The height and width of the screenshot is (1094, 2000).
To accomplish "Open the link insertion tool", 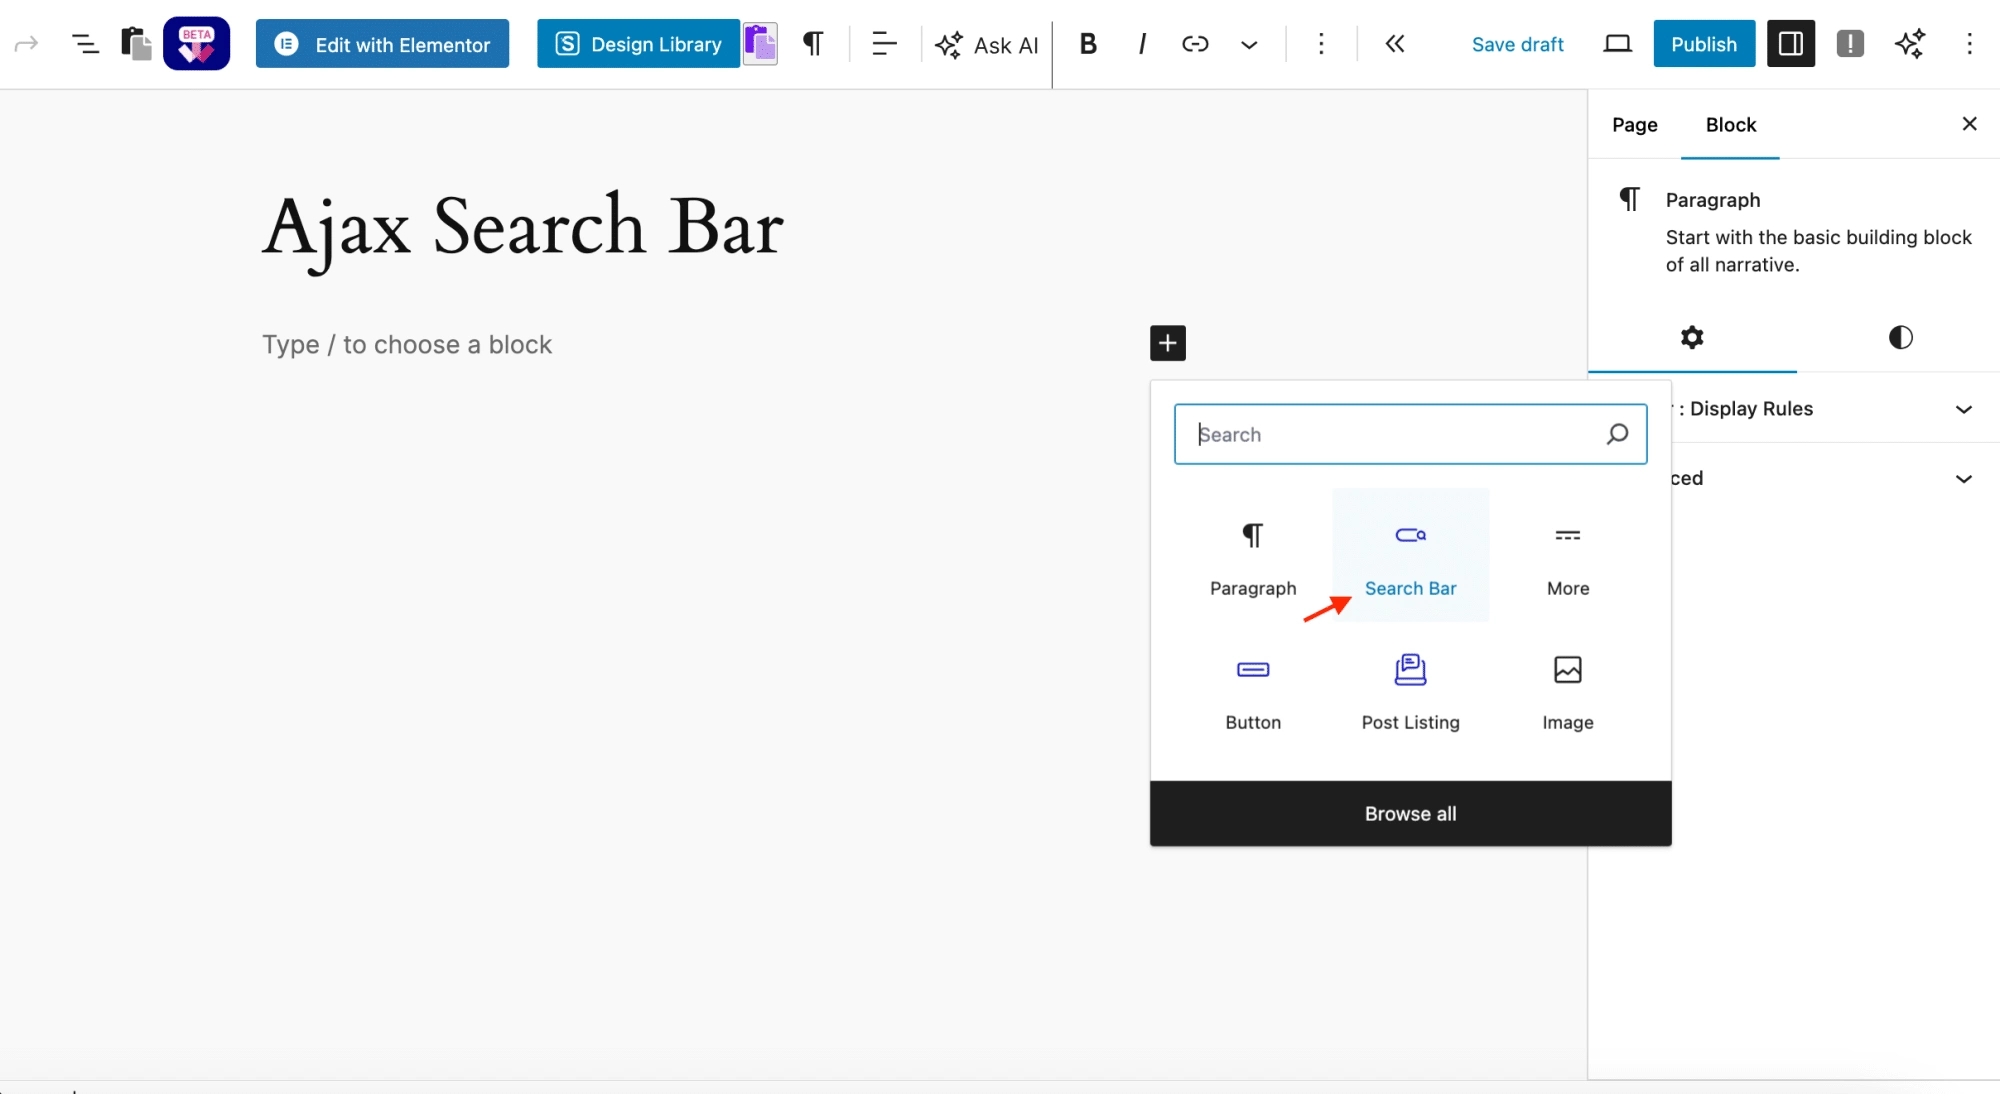I will tap(1195, 44).
